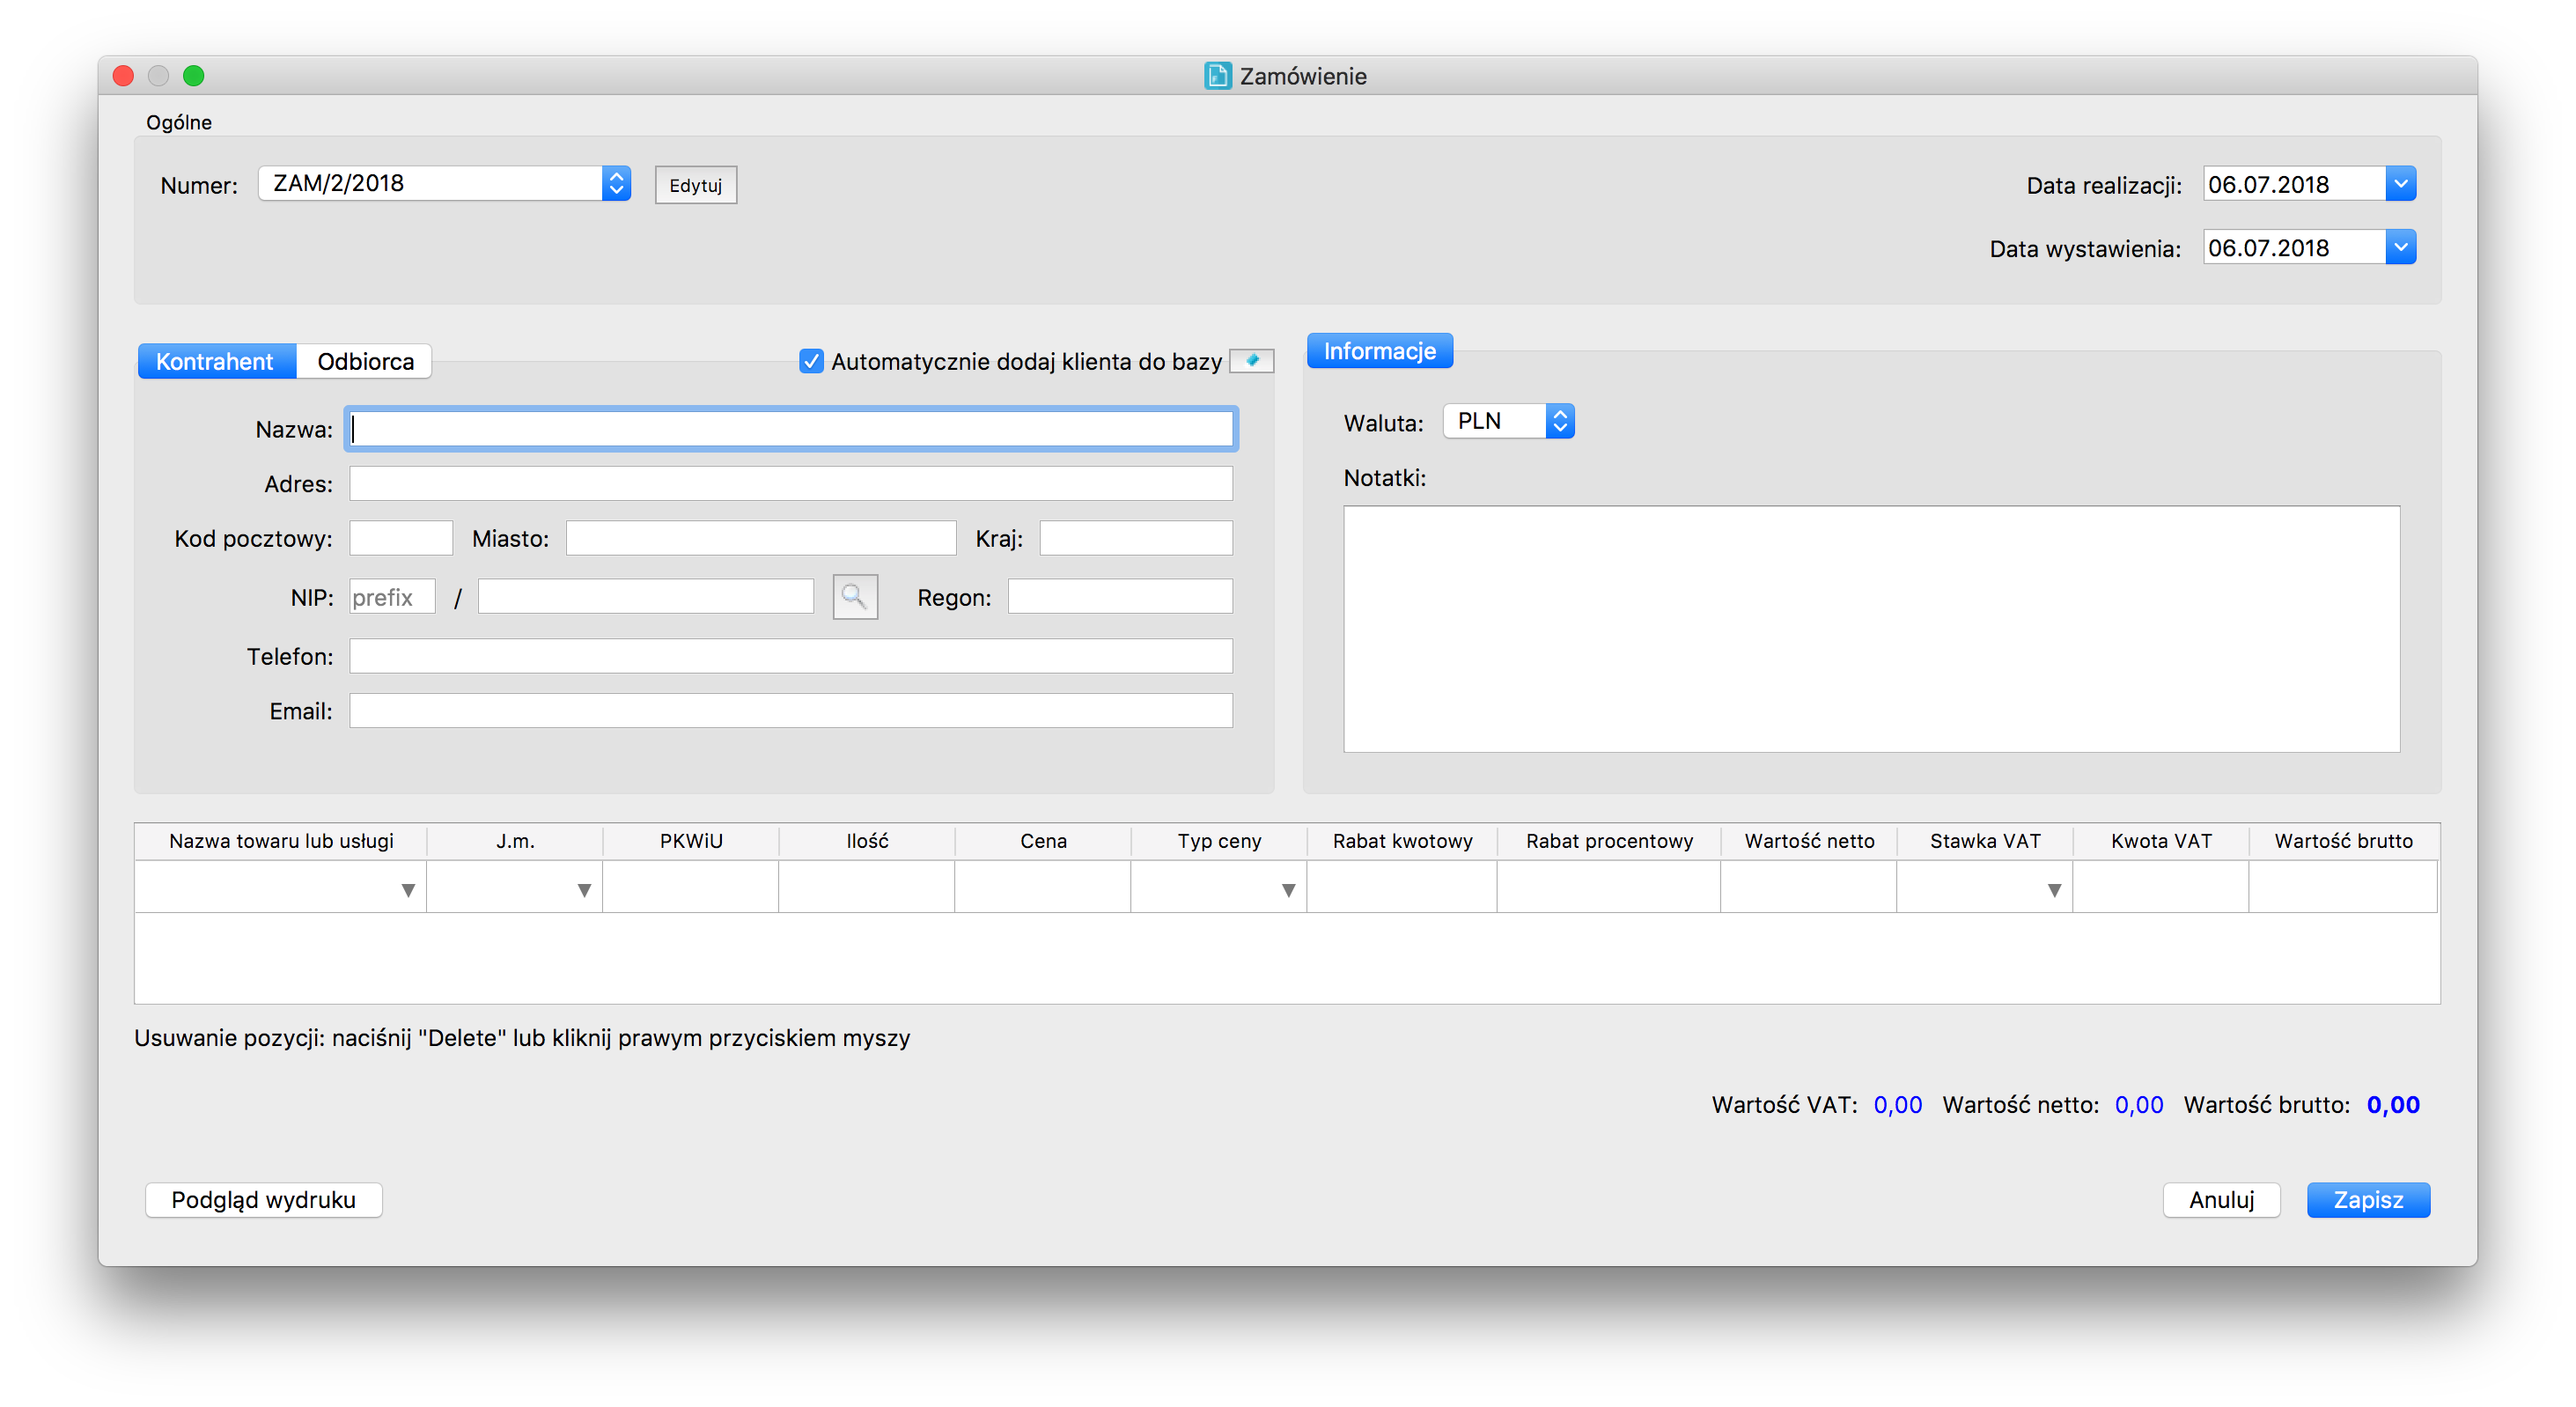Click inside the Notatki text area

tap(1871, 629)
